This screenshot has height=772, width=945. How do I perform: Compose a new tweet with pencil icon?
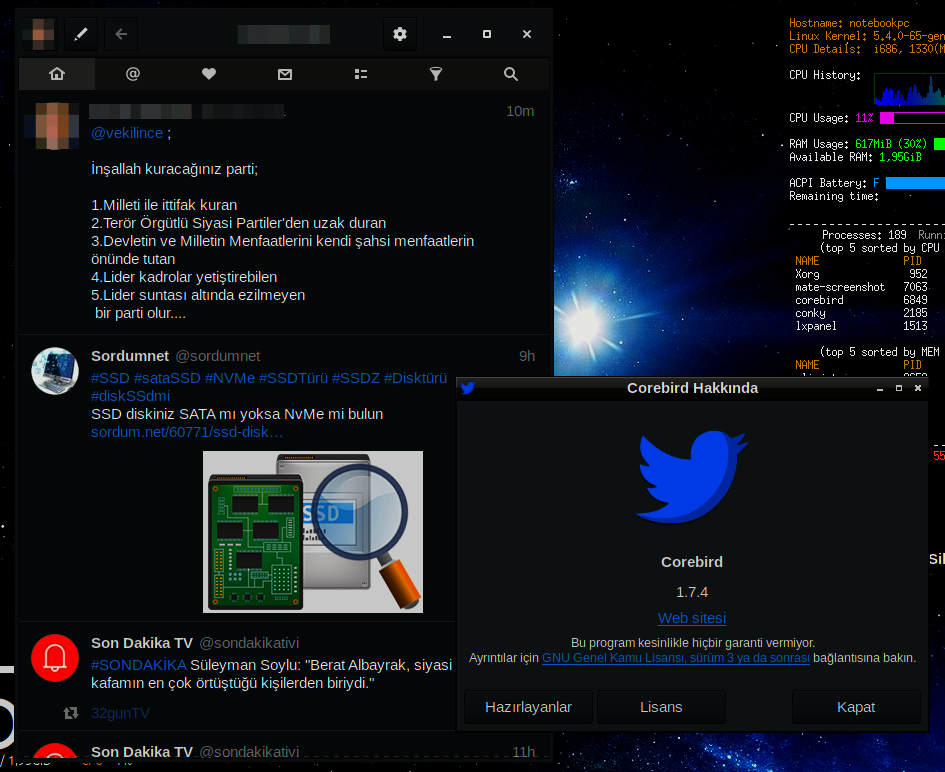tap(81, 34)
